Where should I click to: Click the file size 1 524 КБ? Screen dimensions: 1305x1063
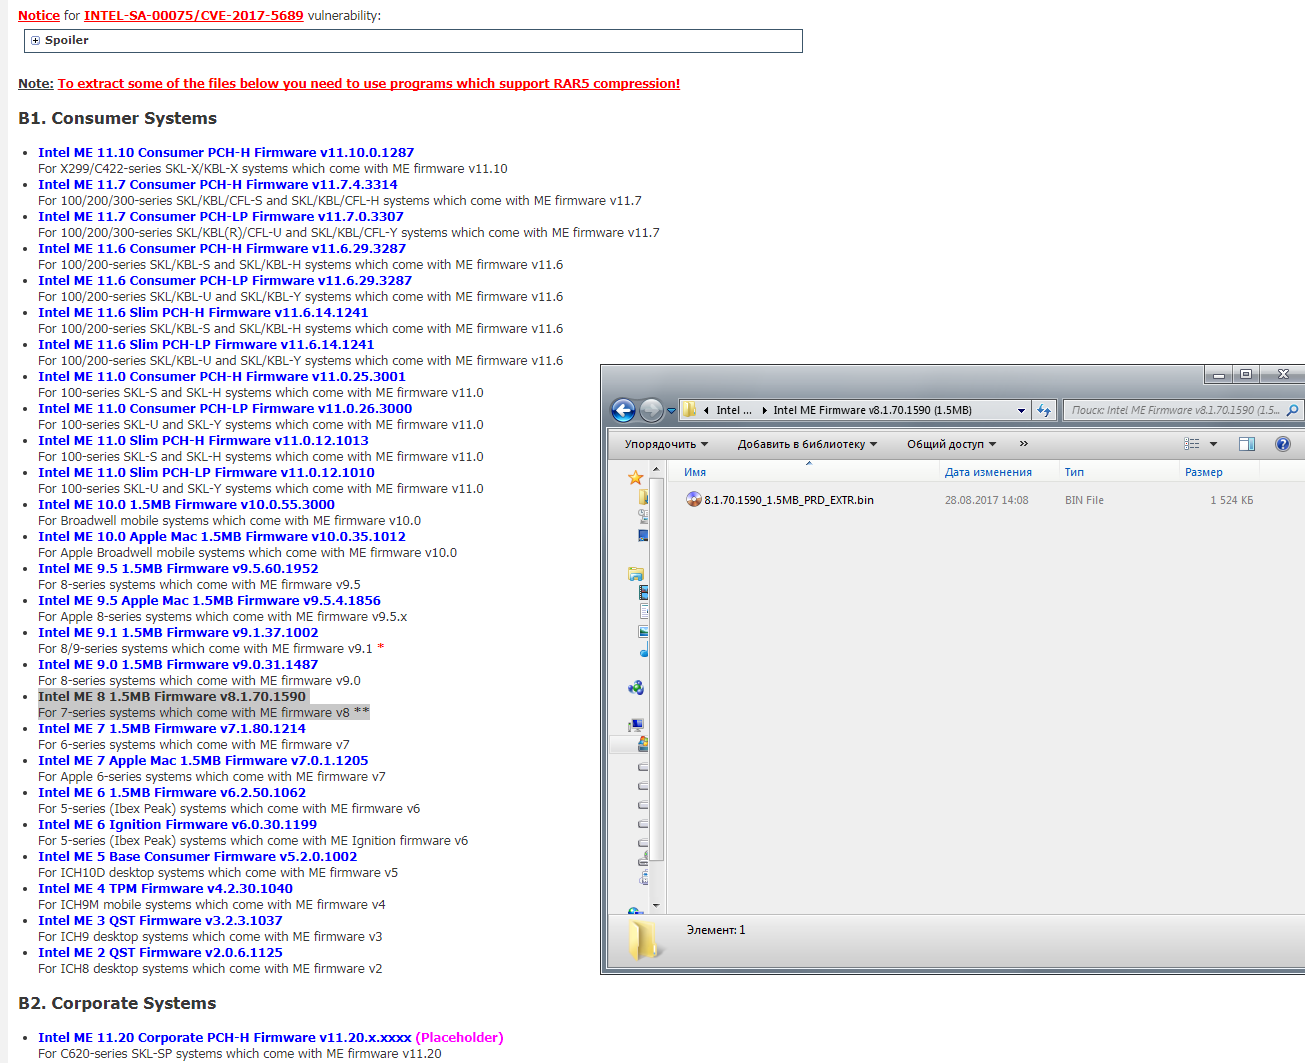pyautogui.click(x=1232, y=500)
